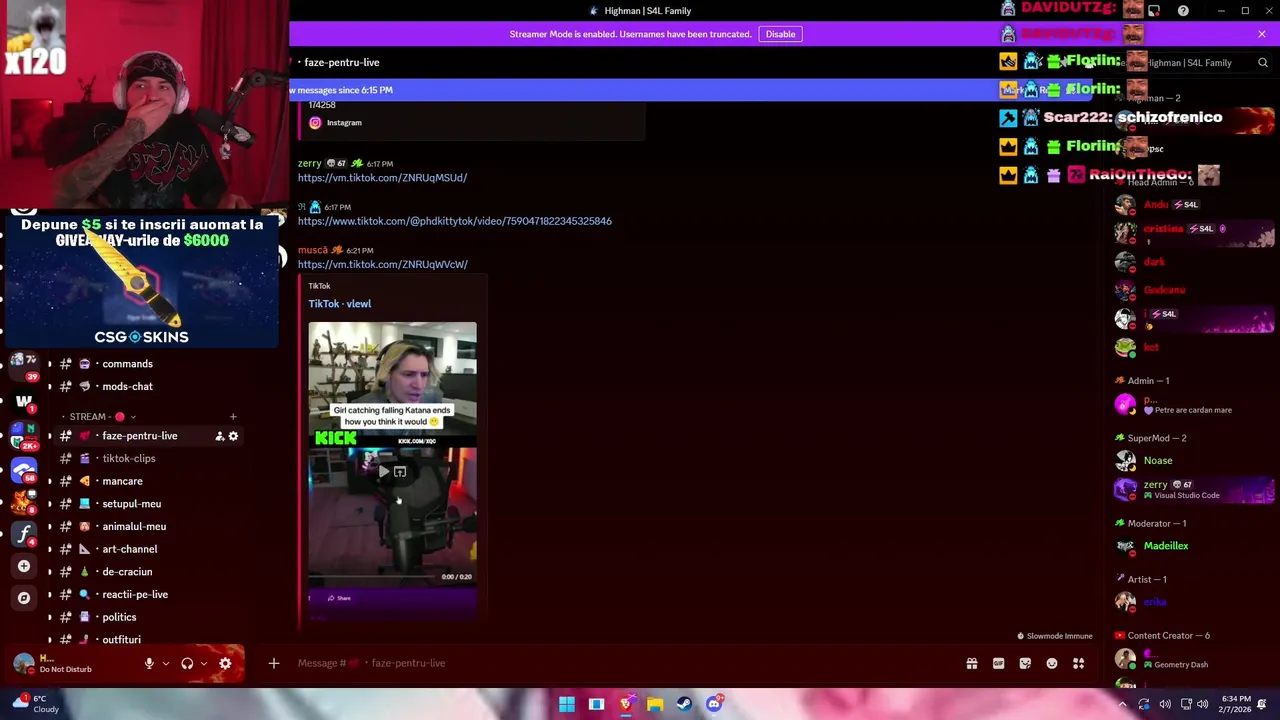Open the weather widget showing 6°C Cloudy
The width and height of the screenshot is (1280, 720).
pyautogui.click(x=34, y=704)
